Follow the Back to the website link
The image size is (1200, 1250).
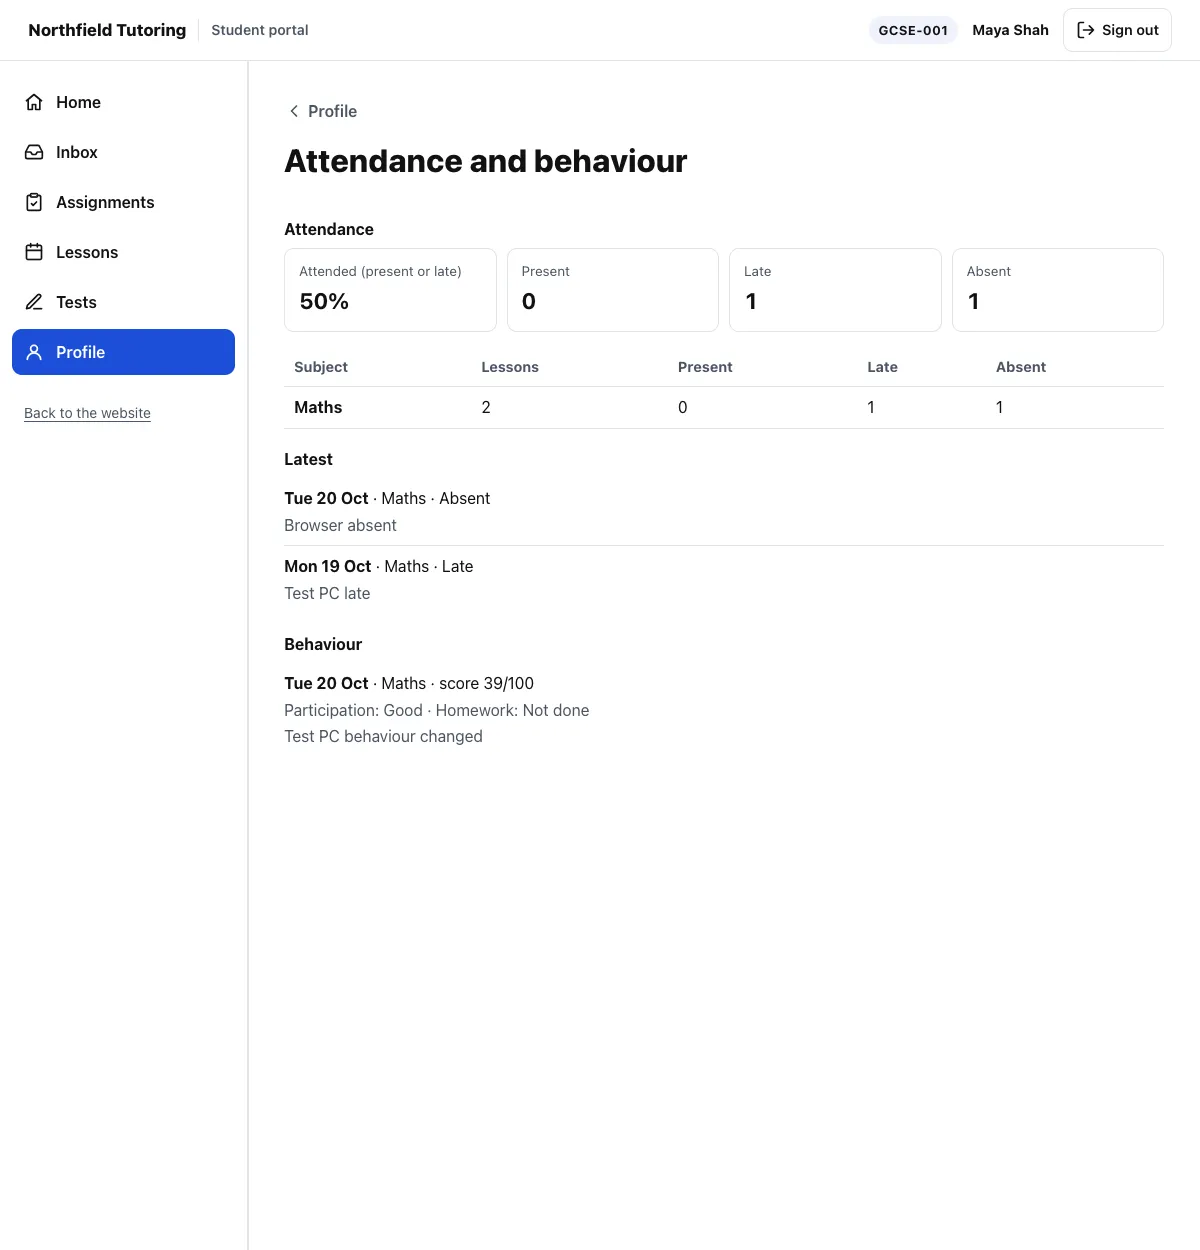pos(87,413)
